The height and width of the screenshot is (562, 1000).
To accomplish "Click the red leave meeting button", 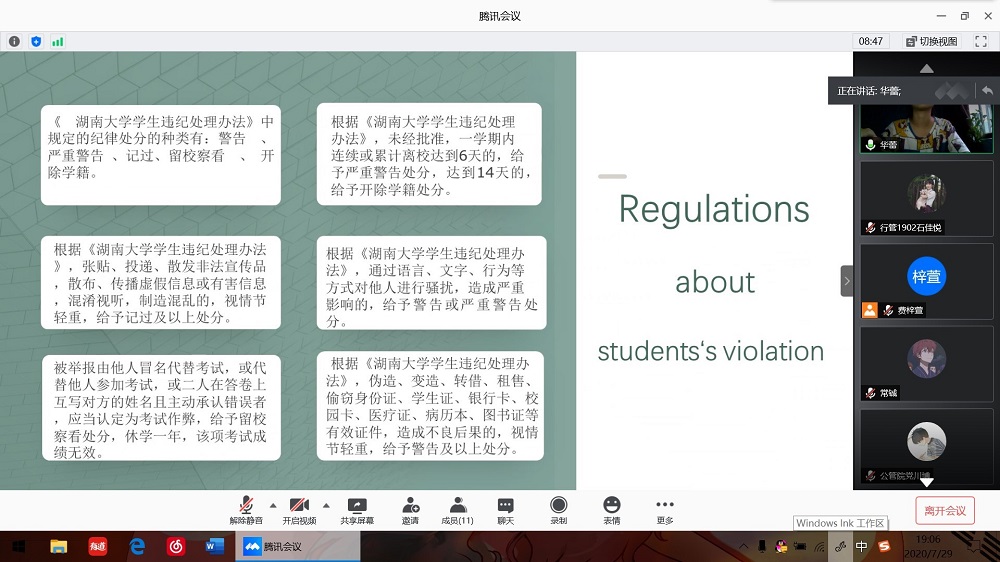I will (x=944, y=511).
